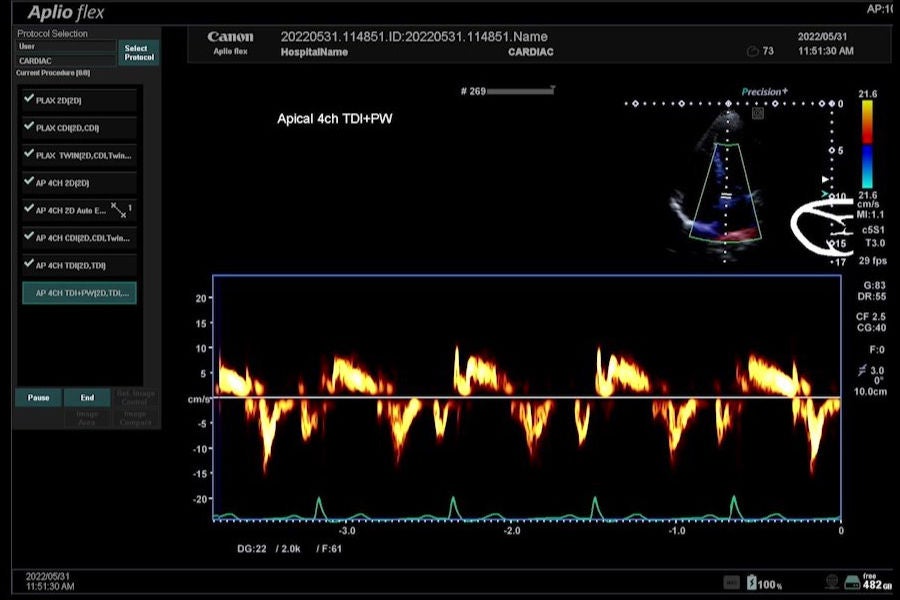Click the dimmed keyboard icon in status bar
This screenshot has width=900, height=600.
pos(731,583)
